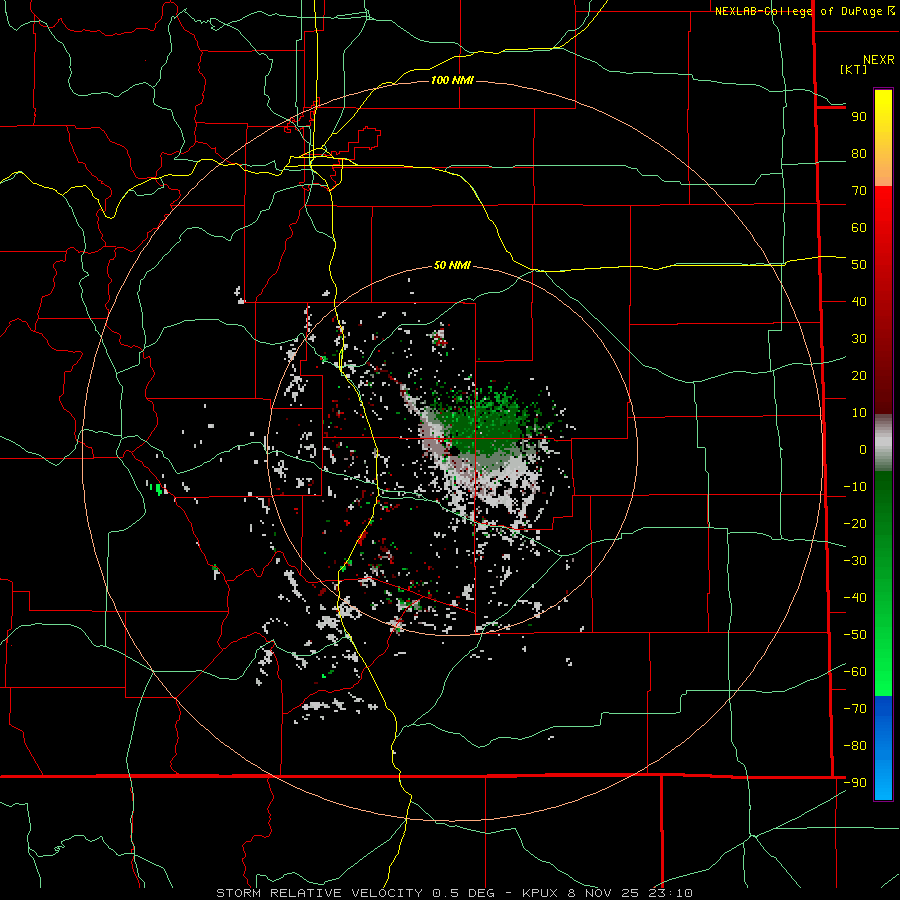The height and width of the screenshot is (900, 900).
Task: Click the 80 value on the color scale
Action: 859,154
